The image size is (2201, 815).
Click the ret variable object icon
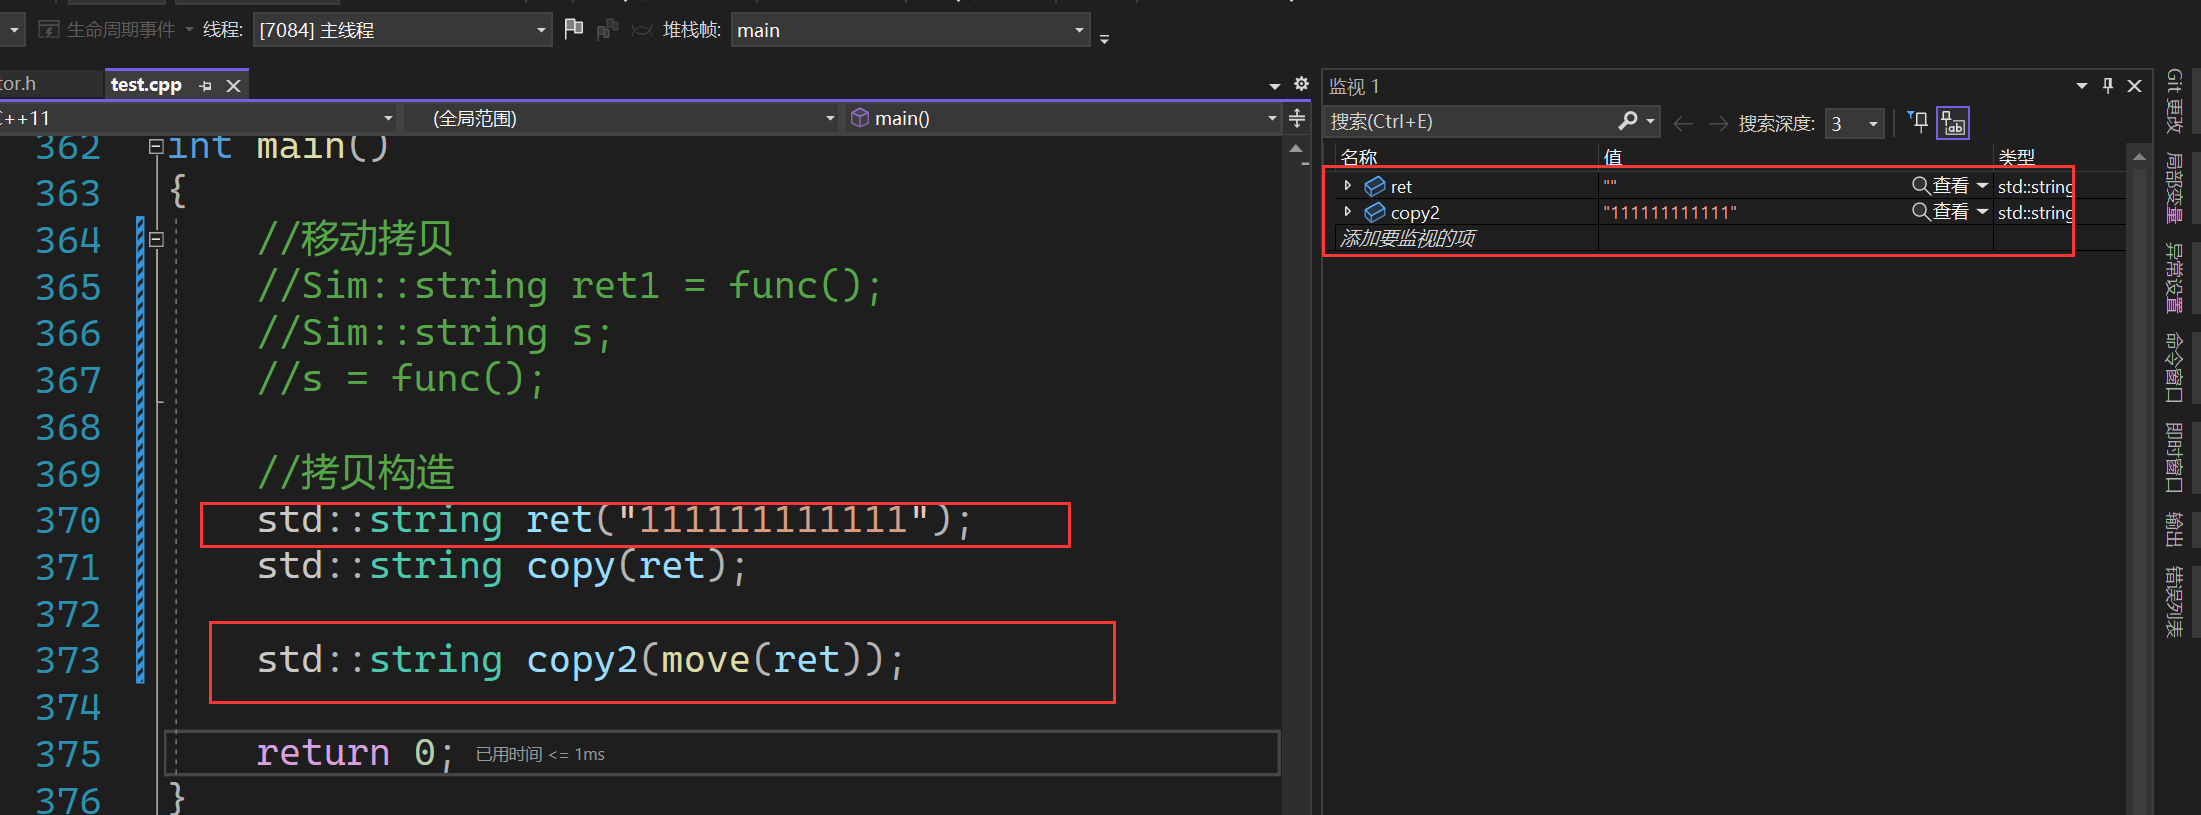1375,186
